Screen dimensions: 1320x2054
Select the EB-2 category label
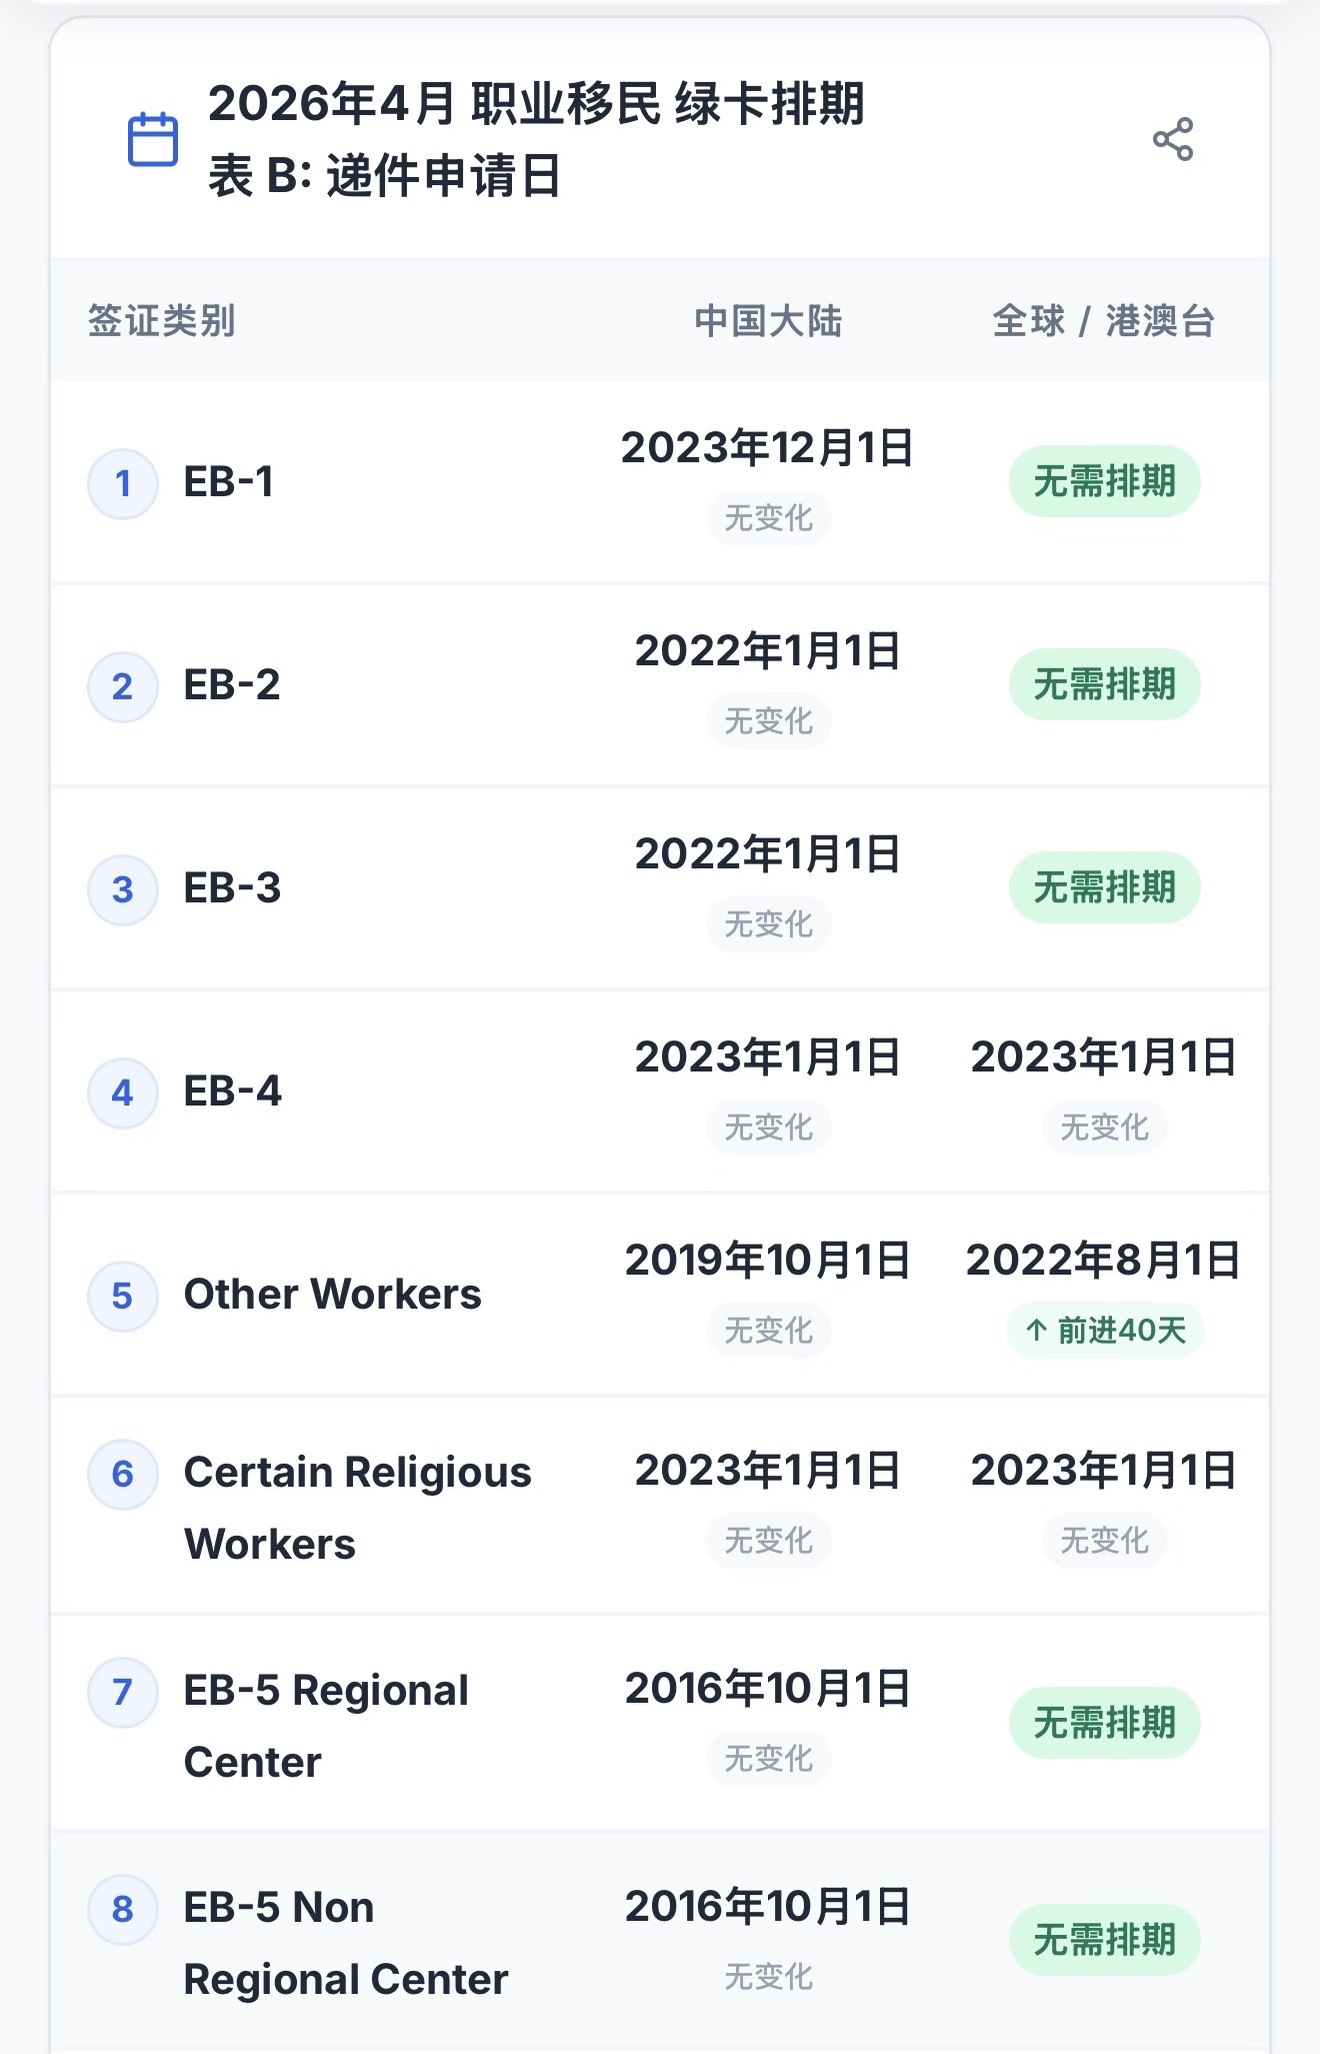[x=232, y=685]
